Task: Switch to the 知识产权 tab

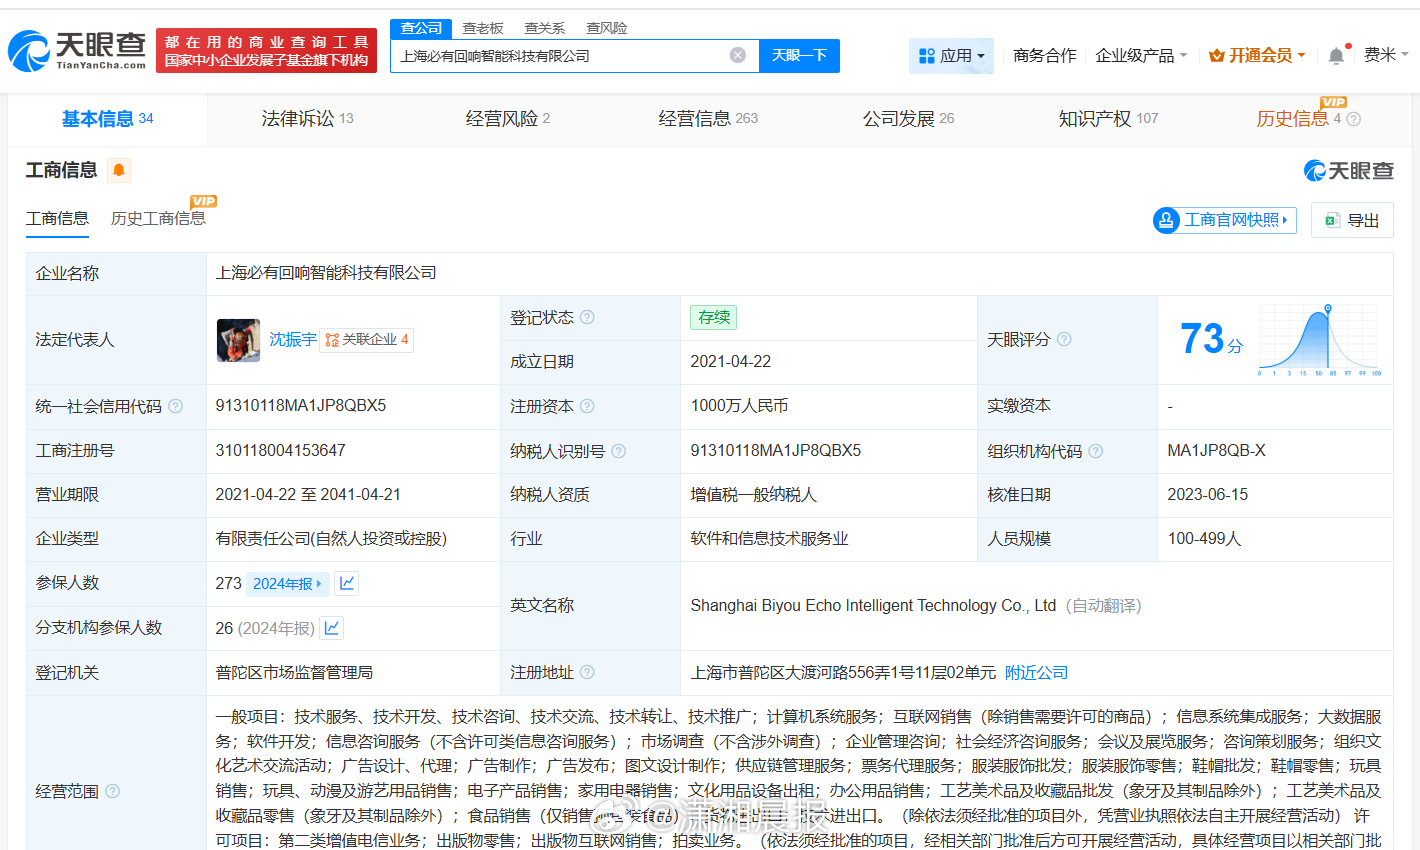Action: point(1107,119)
